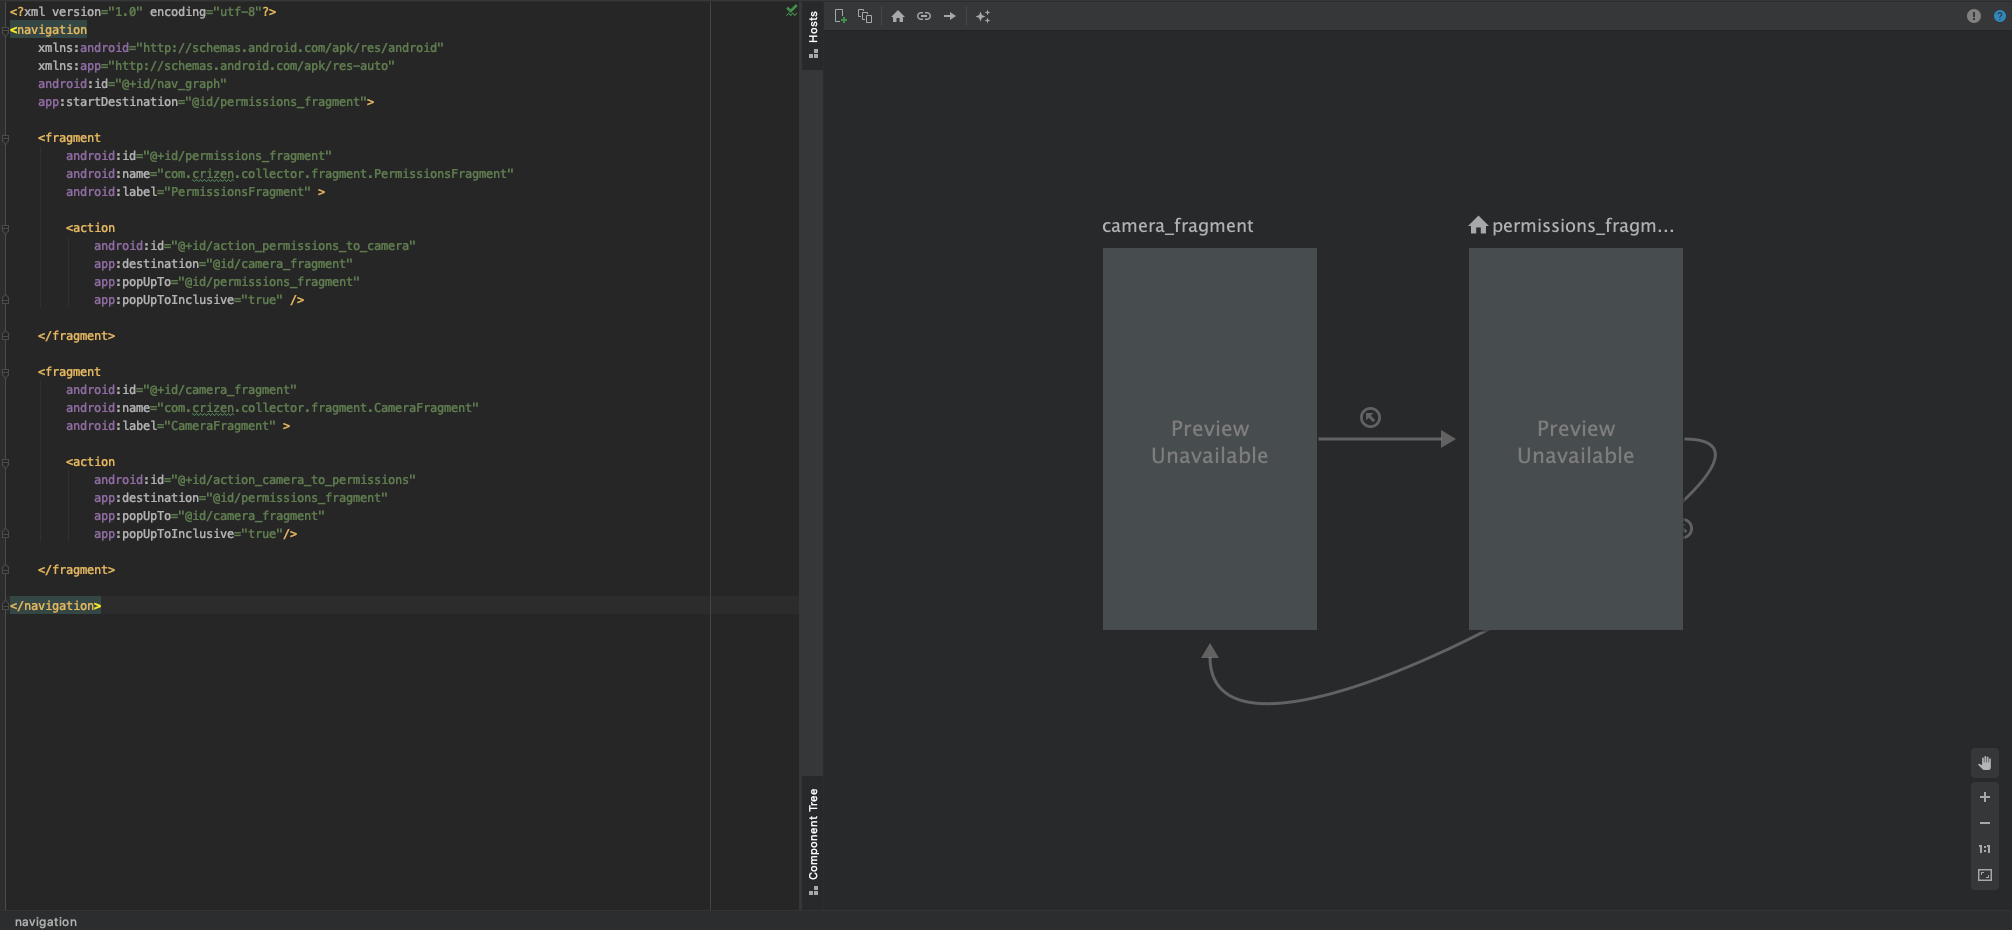The height and width of the screenshot is (930, 2012).
Task: Collapse the action_camera_to_permissions action fold
Action: pyautogui.click(x=6, y=462)
